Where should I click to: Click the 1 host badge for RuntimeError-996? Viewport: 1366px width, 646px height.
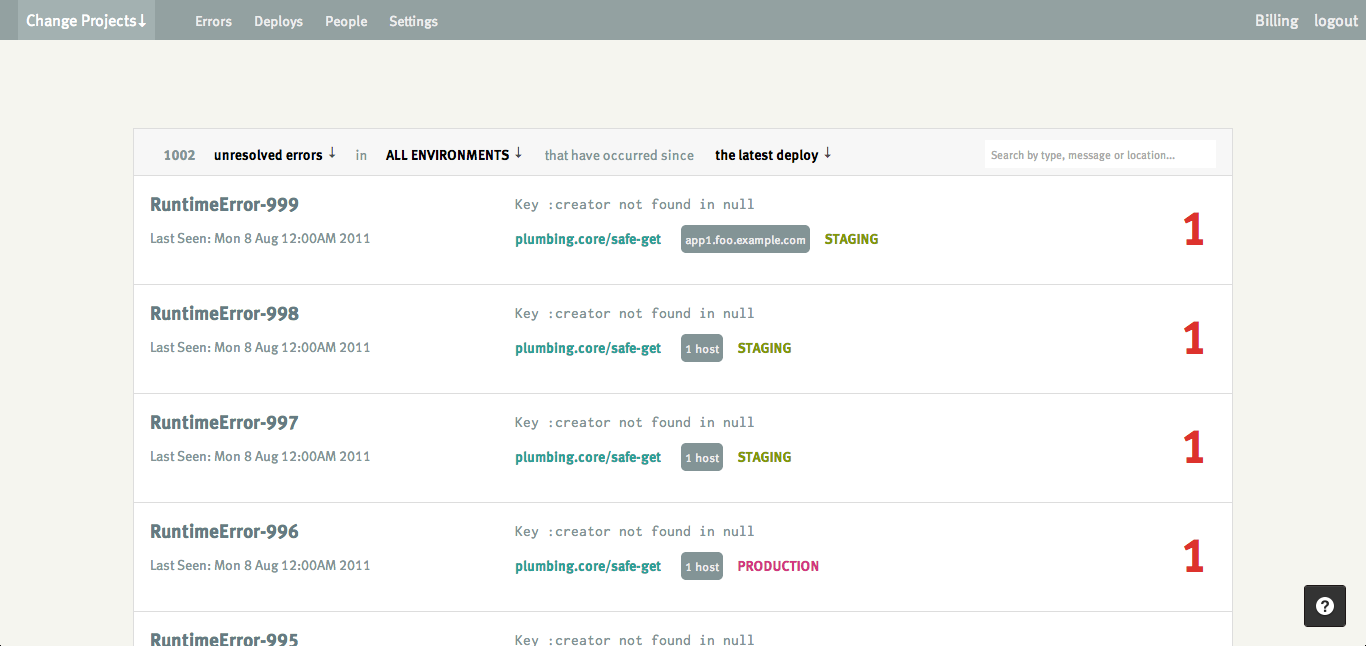[701, 567]
